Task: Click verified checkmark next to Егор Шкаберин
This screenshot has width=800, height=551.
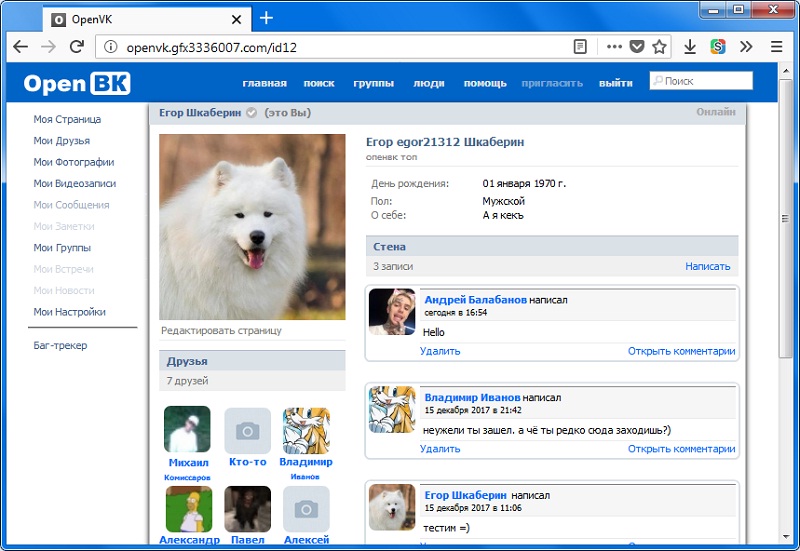Action: (x=252, y=113)
